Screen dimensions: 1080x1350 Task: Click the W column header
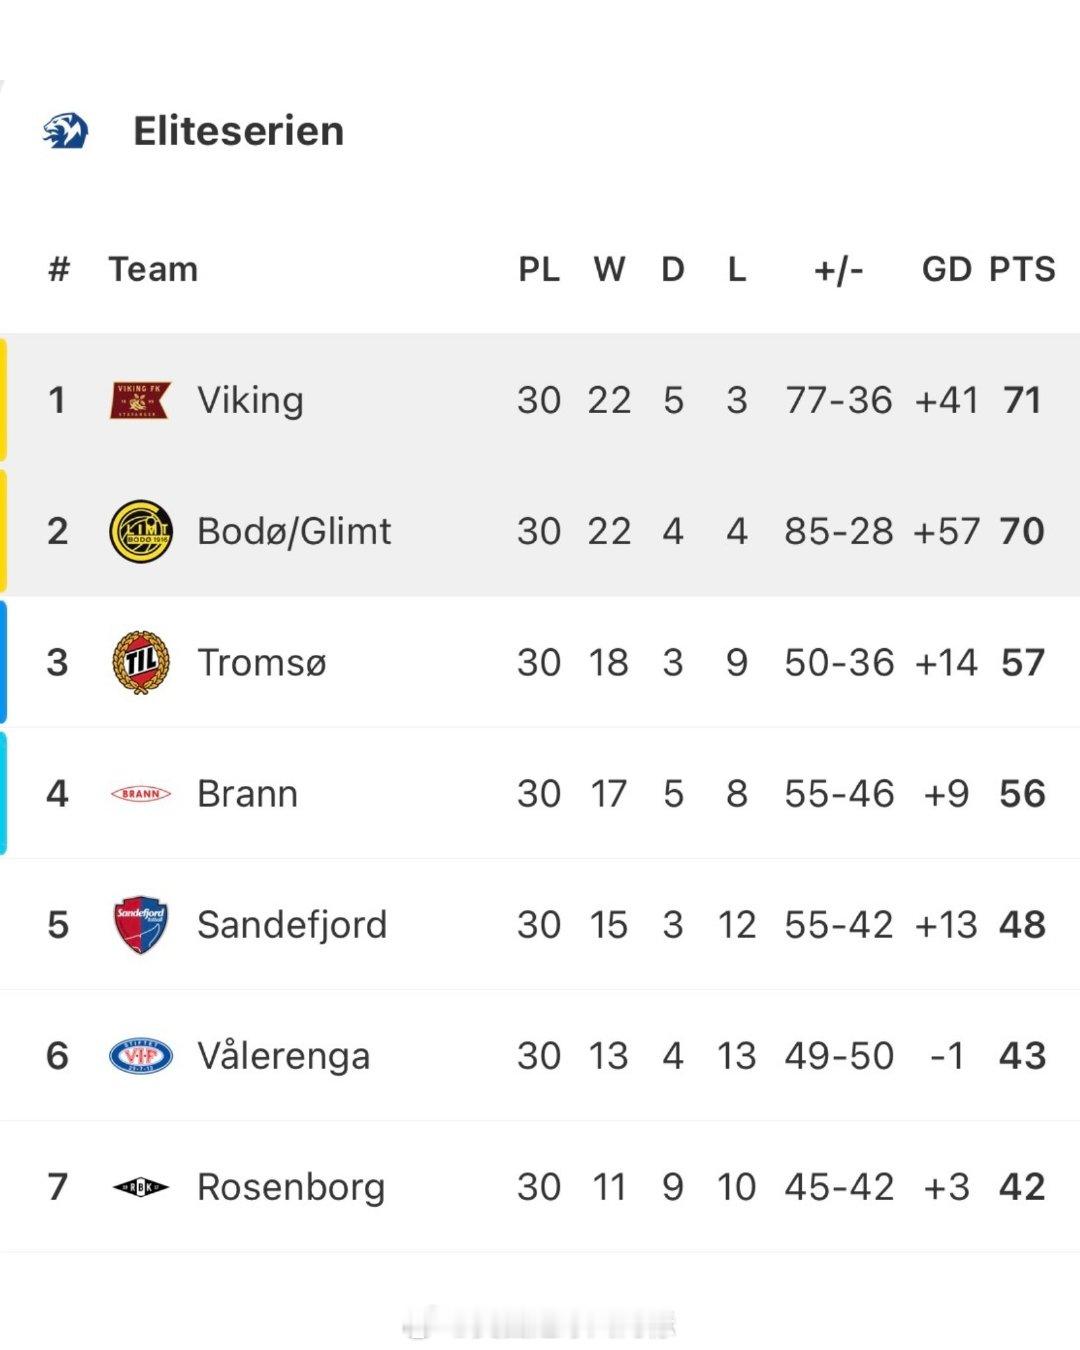(x=609, y=269)
